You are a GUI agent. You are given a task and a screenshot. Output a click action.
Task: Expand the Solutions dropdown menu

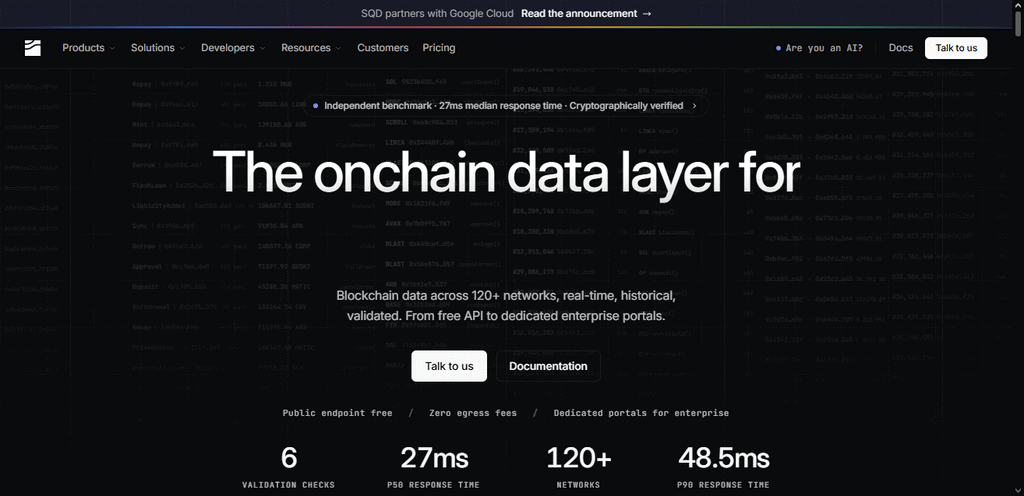158,48
